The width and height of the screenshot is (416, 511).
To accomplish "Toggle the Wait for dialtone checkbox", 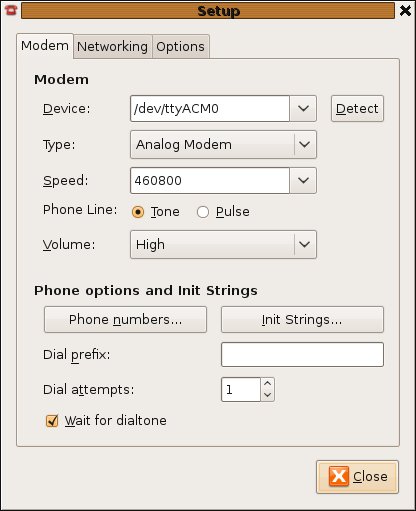I will pos(52,421).
